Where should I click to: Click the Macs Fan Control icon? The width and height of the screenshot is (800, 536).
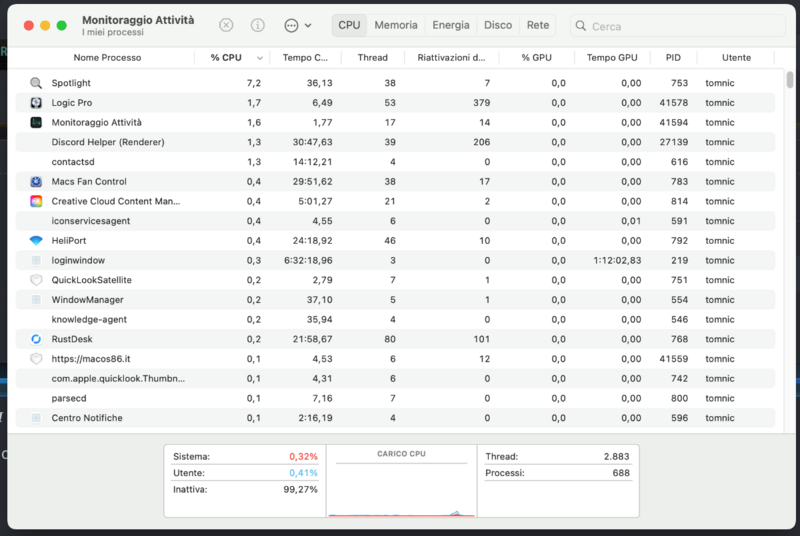[36, 182]
